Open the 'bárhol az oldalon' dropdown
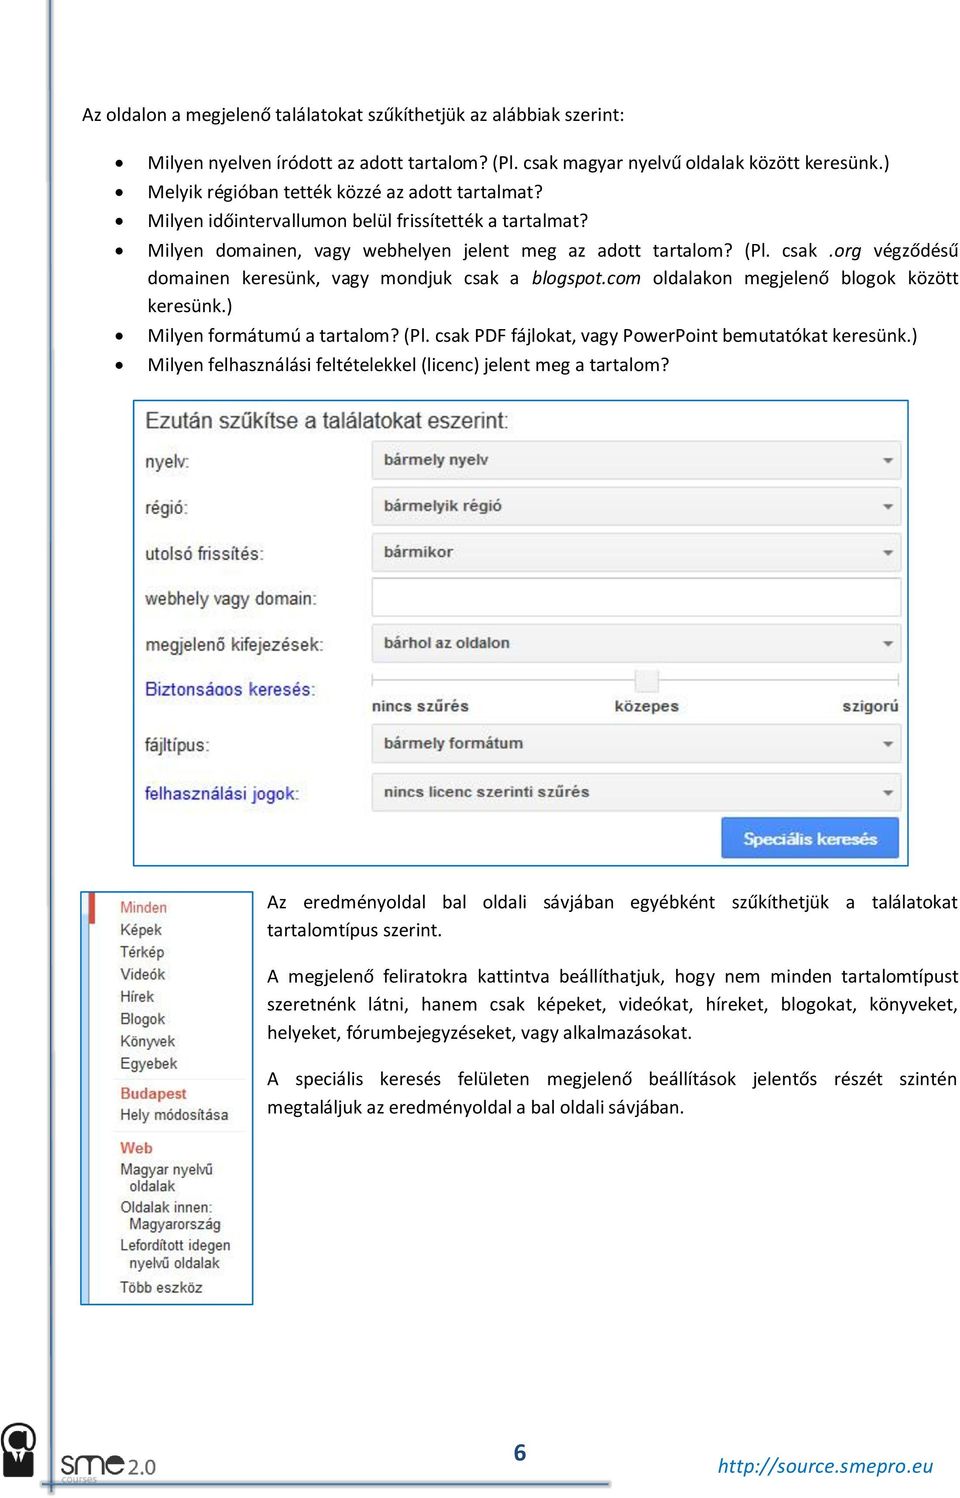960x1498 pixels. [x=636, y=643]
